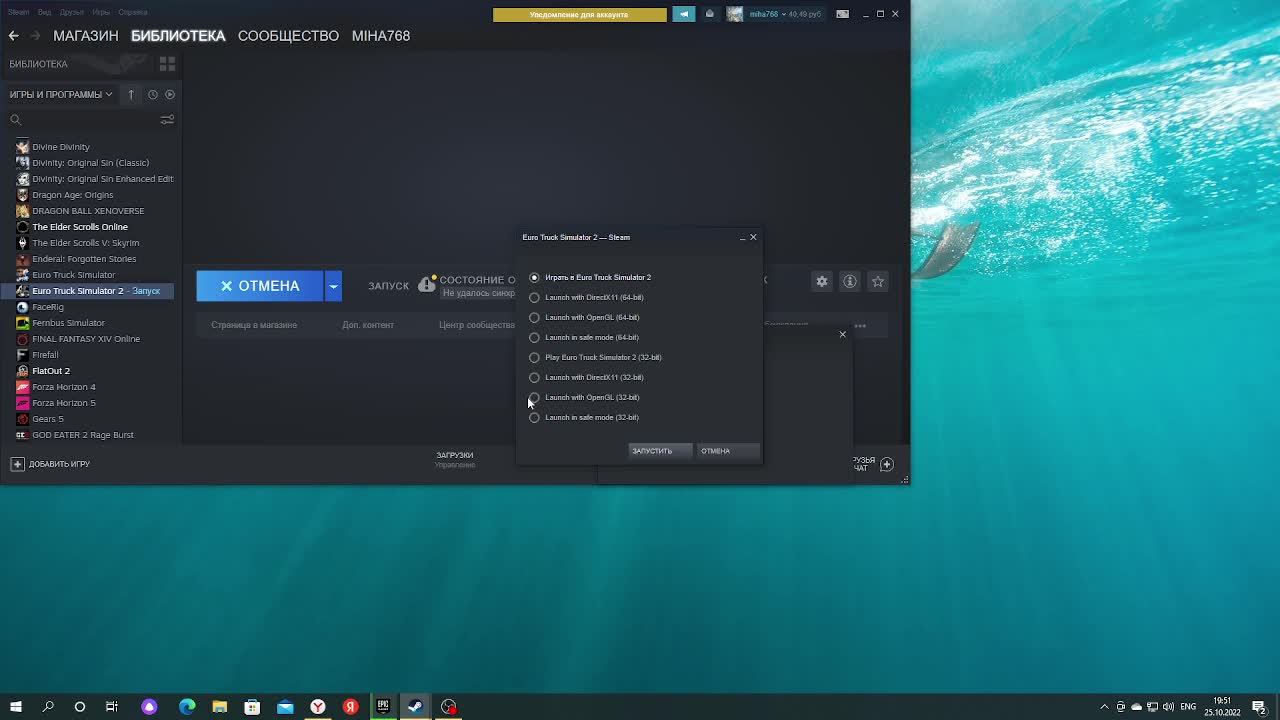Choose Launch with DirectX11 (64-bit) option

point(587,297)
